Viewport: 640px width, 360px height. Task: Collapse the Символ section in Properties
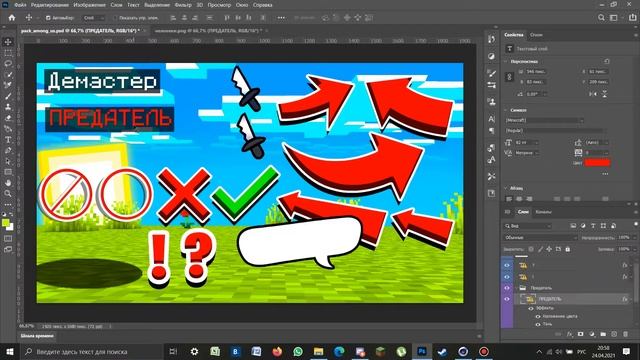pos(506,110)
